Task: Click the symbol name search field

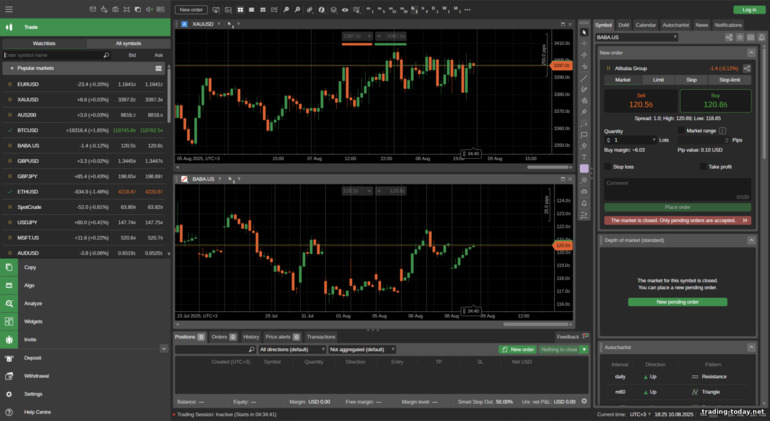Action: click(56, 56)
